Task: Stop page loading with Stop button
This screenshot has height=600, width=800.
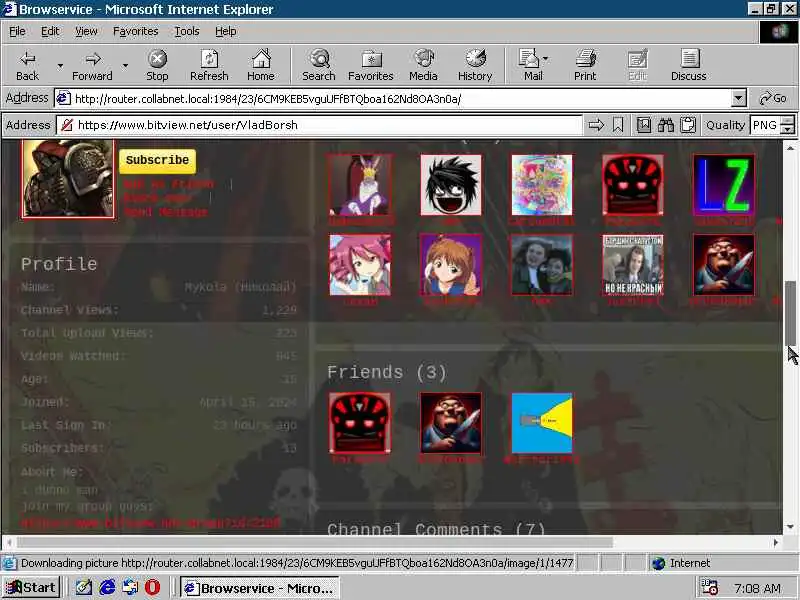Action: point(157,66)
